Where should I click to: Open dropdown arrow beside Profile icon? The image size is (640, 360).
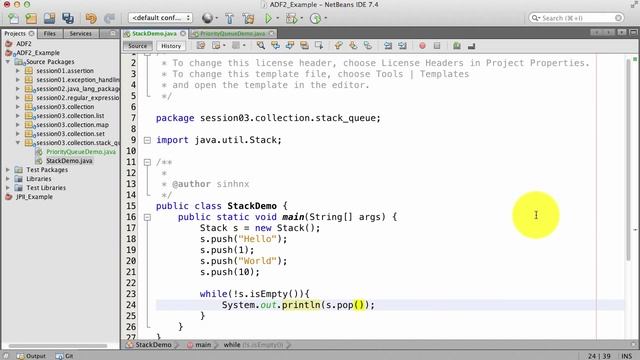pos(325,18)
